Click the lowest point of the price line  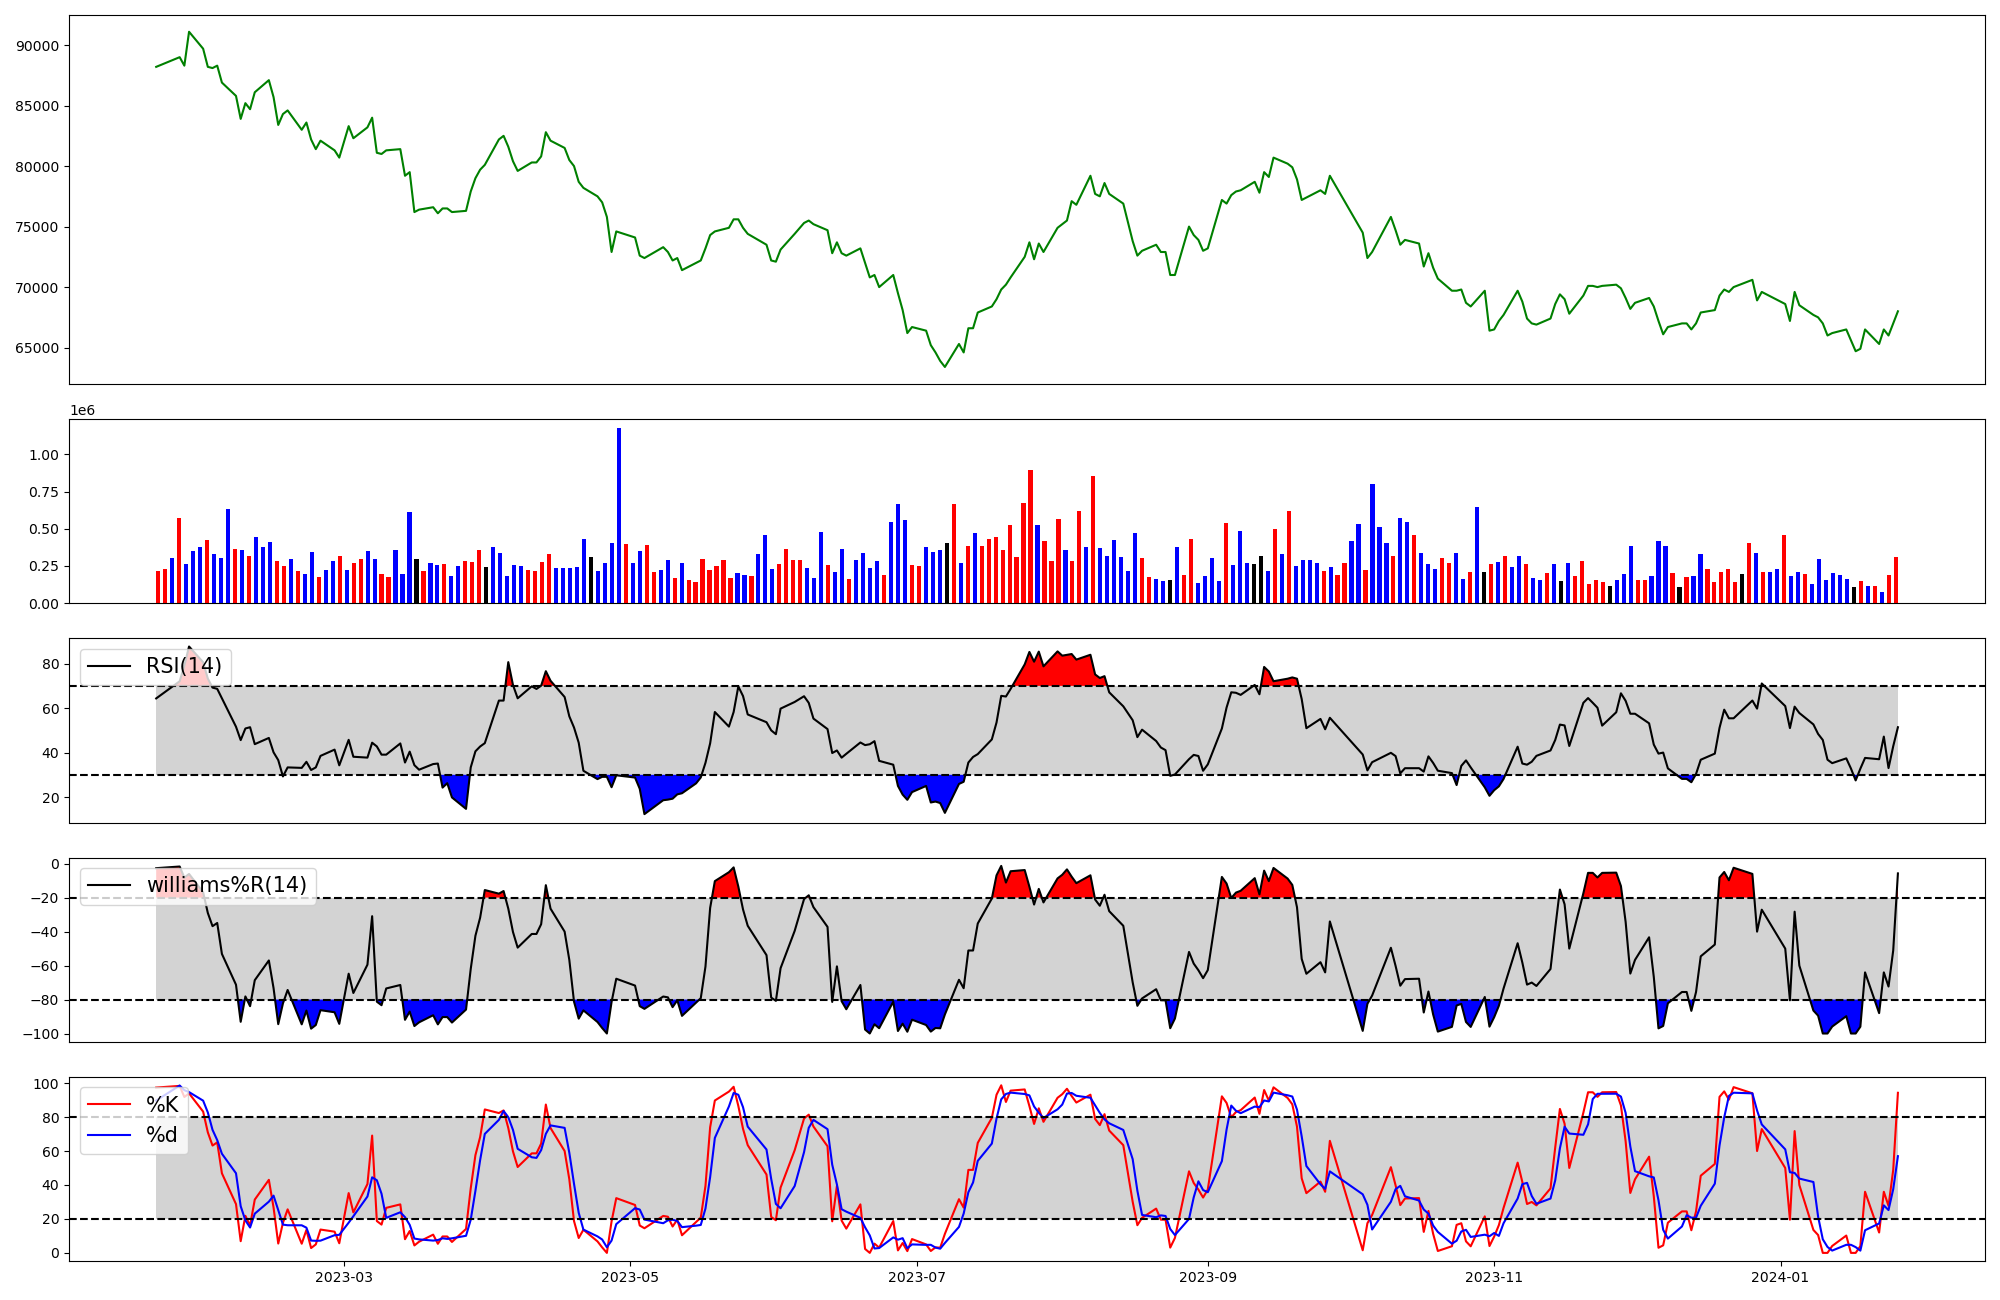coord(944,367)
